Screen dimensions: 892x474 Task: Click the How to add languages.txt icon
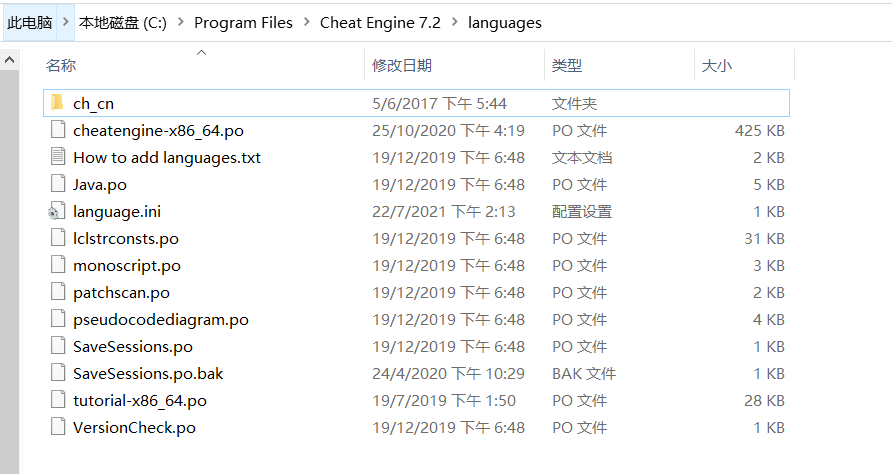(x=56, y=157)
